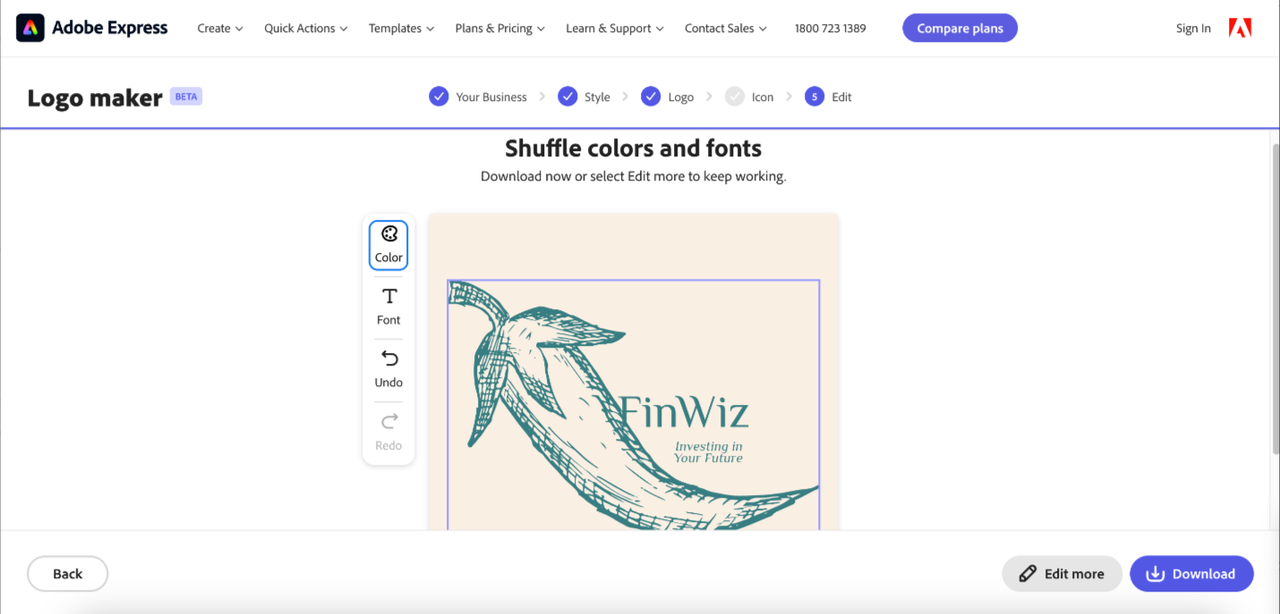1280x614 pixels.
Task: Click the Adobe Express logo icon
Action: 30,28
